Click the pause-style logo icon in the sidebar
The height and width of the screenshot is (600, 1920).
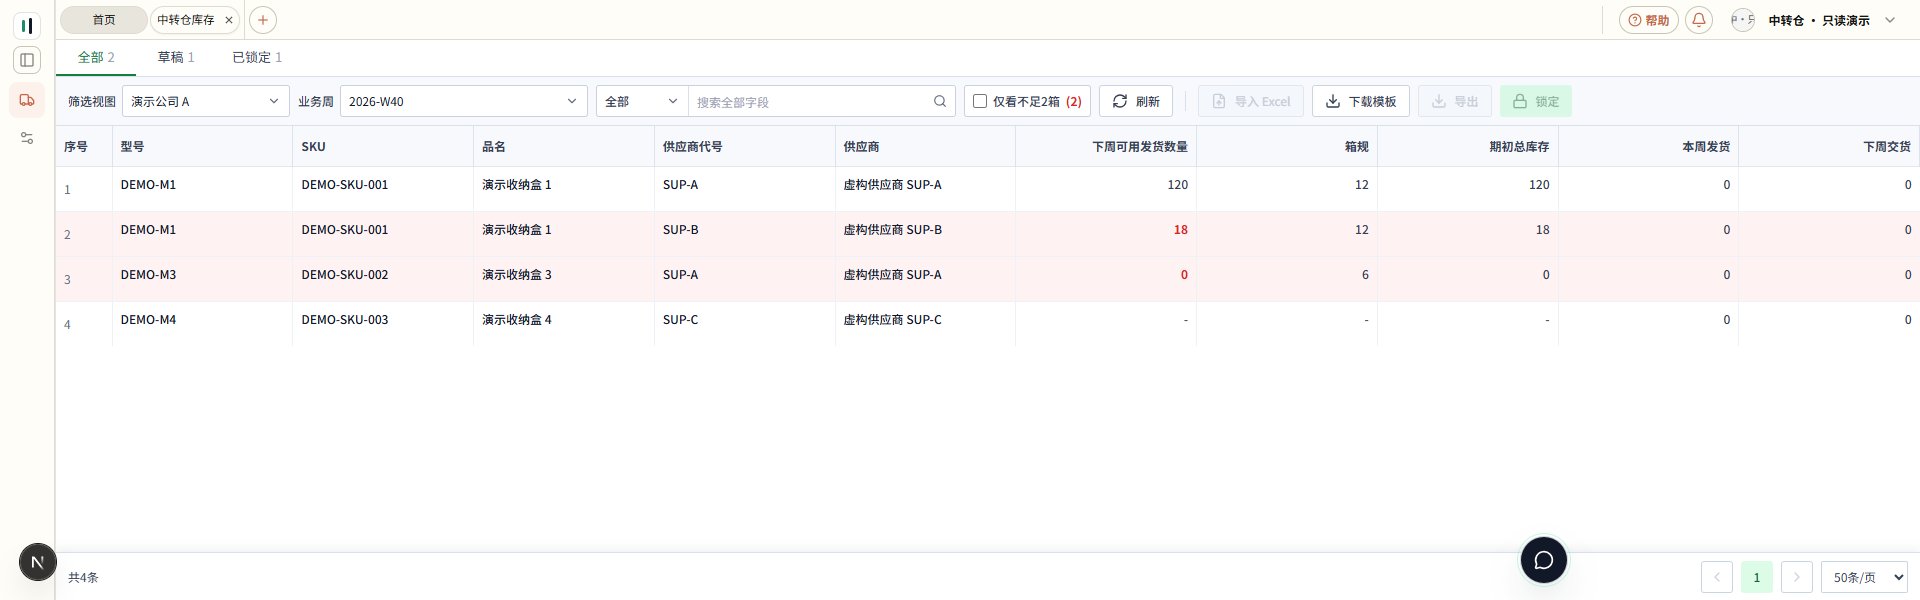(x=27, y=25)
